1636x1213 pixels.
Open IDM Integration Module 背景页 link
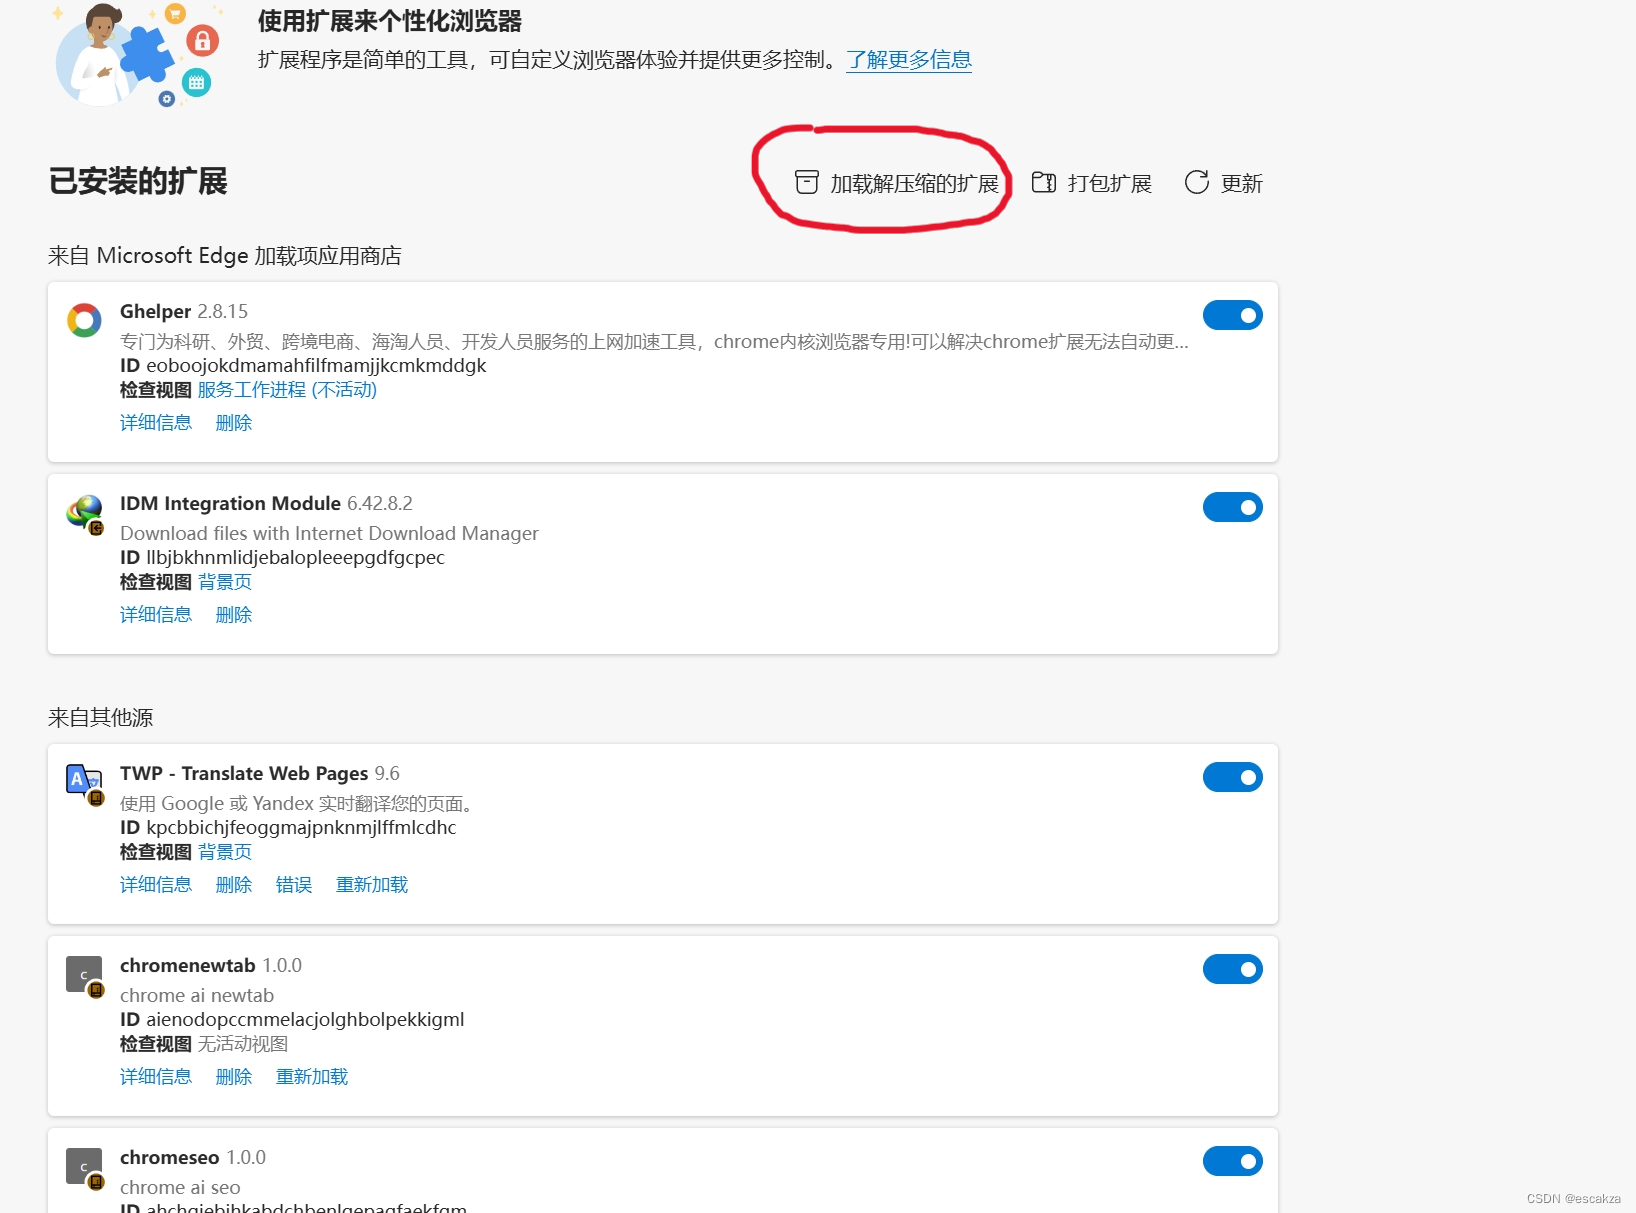225,582
